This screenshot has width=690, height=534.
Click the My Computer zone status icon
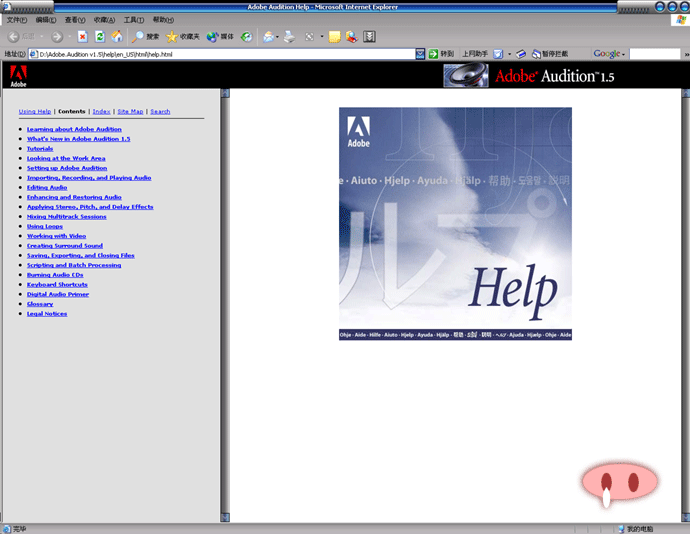(621, 529)
